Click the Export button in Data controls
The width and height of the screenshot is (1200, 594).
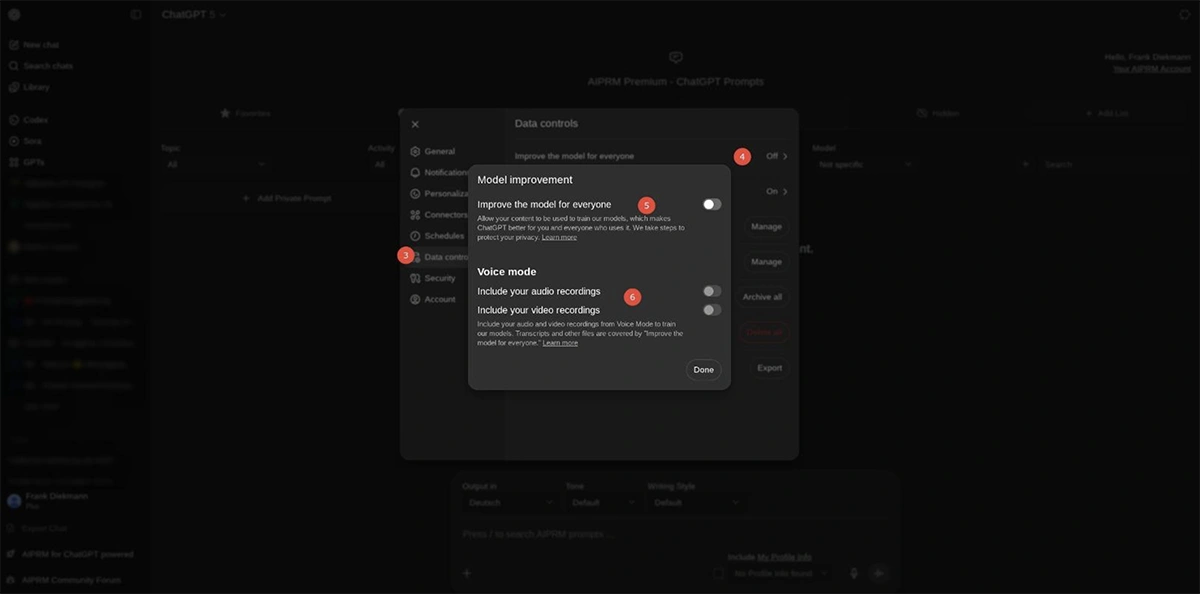click(769, 368)
